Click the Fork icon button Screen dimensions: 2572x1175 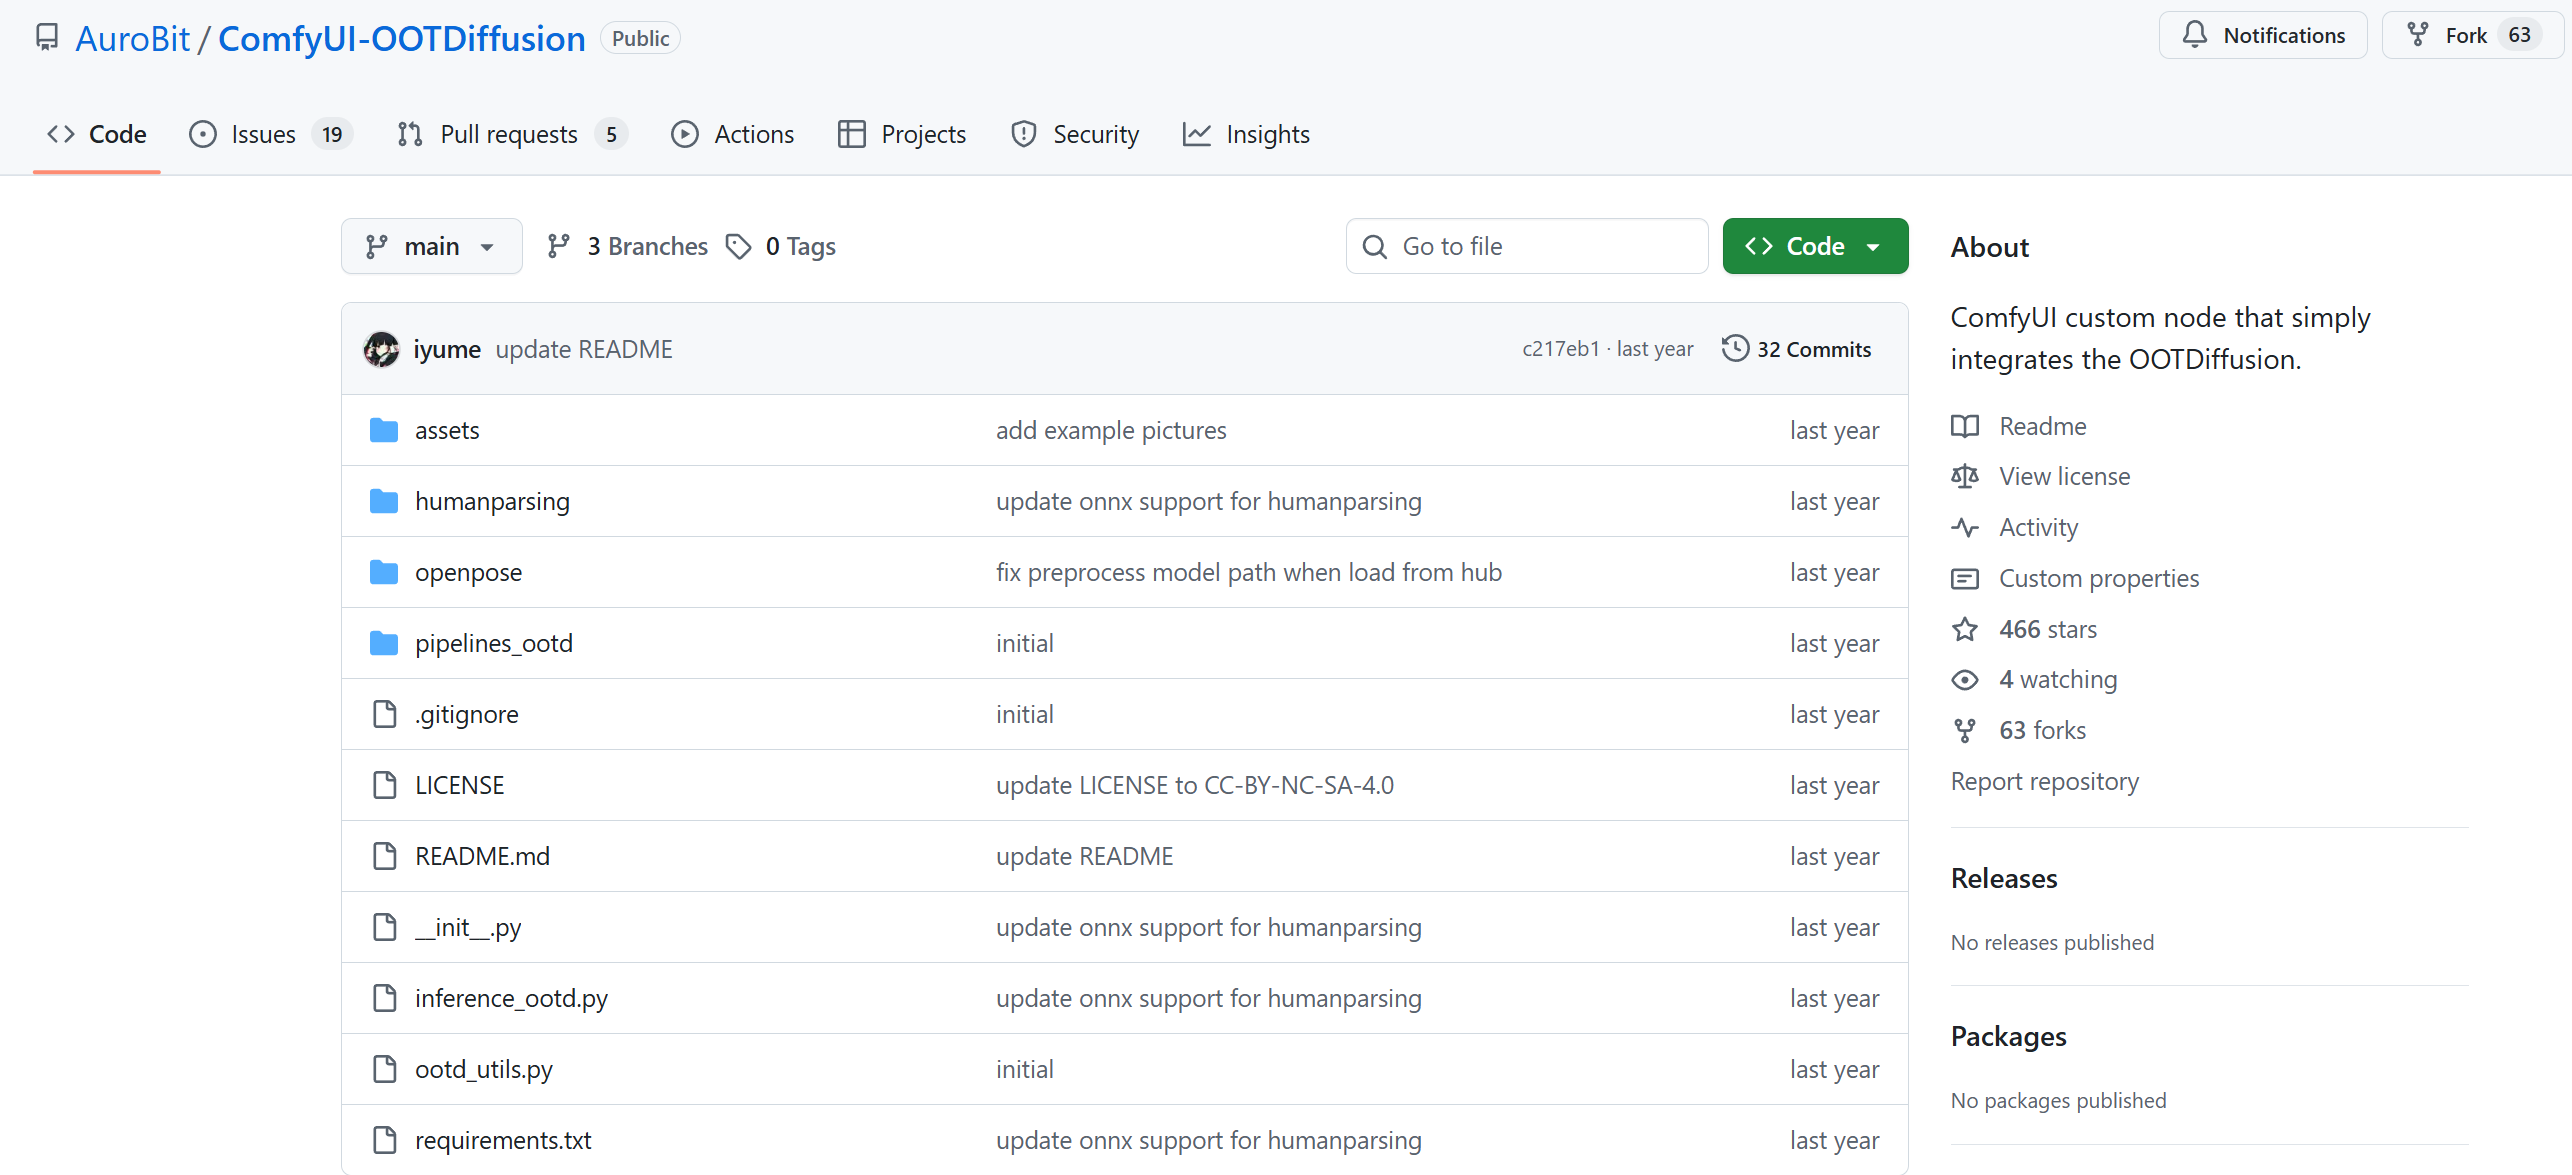2418,35
